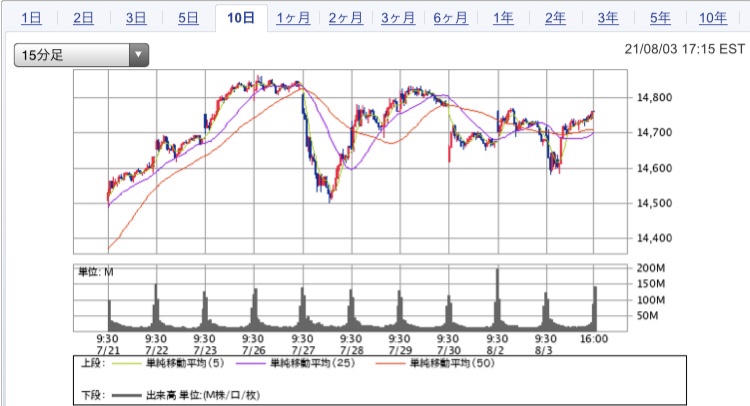Click the 7/21 date axis label

point(108,350)
